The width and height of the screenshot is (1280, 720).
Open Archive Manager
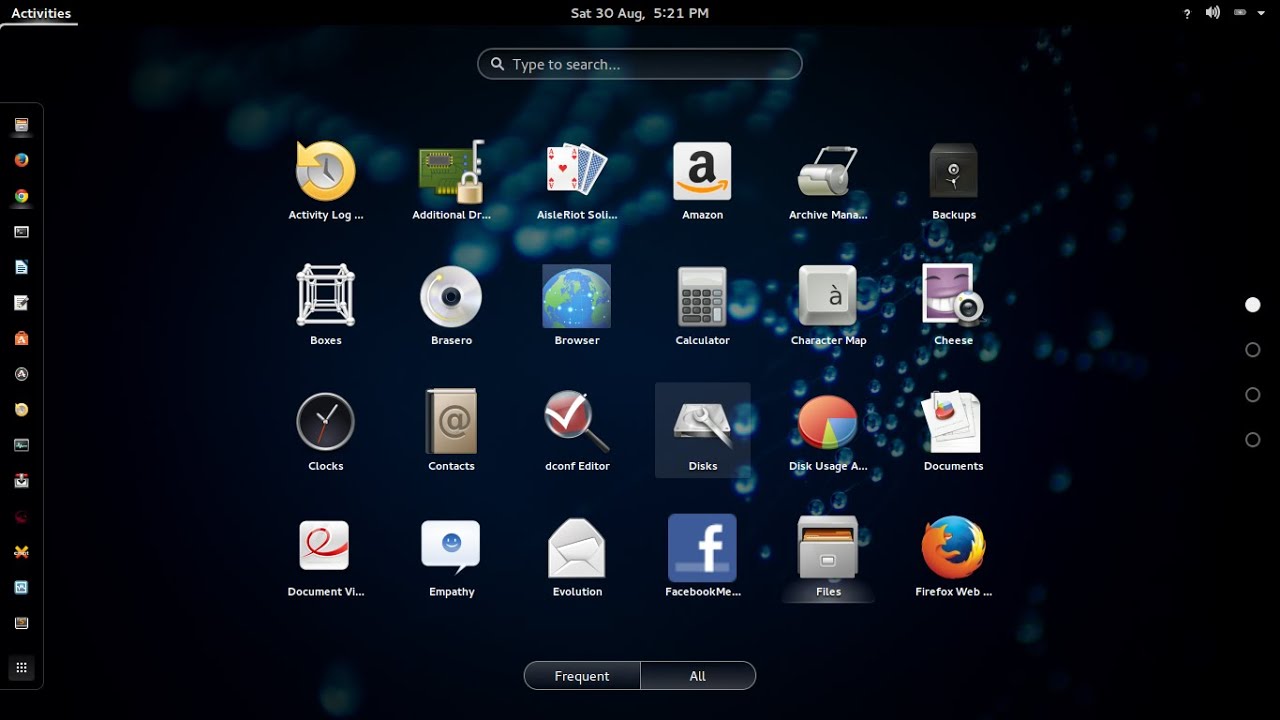coord(828,181)
